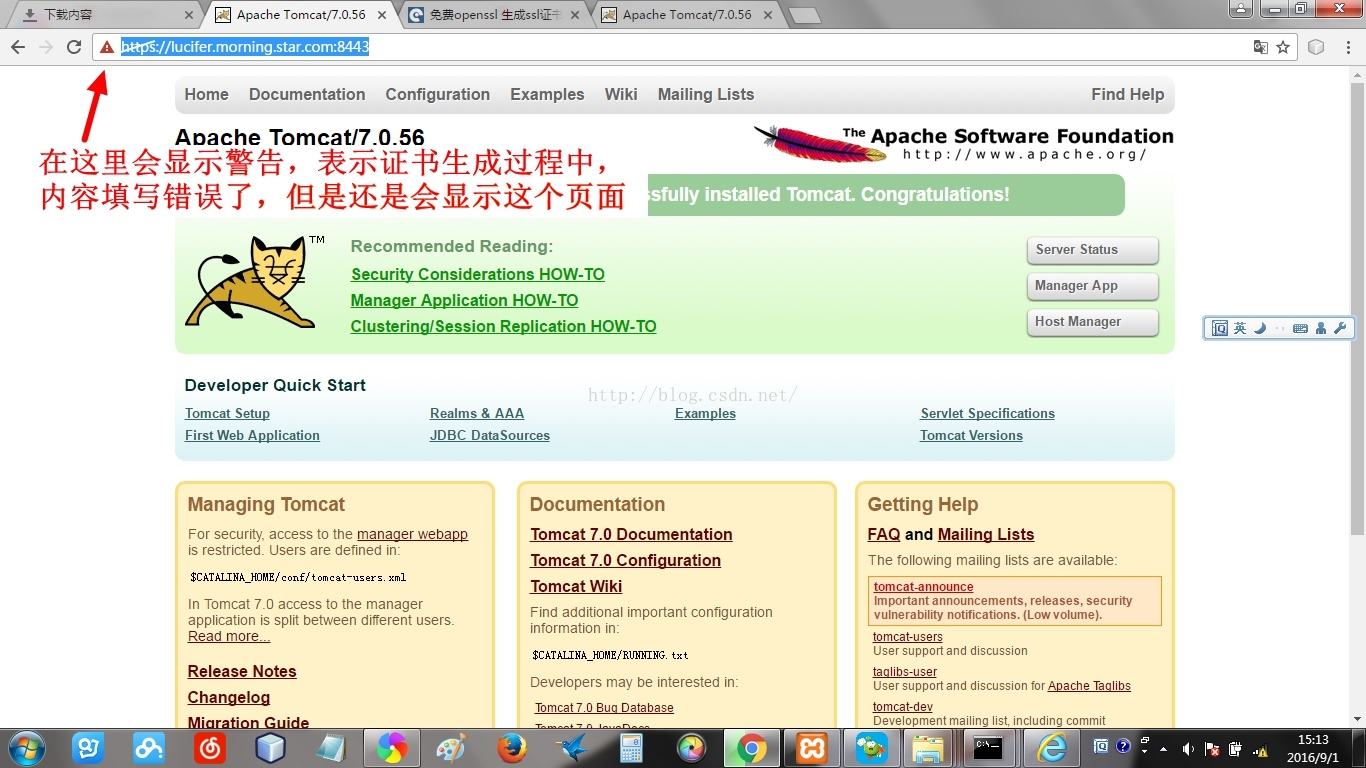
Task: Click the Chrome user profile button
Action: point(1241,9)
